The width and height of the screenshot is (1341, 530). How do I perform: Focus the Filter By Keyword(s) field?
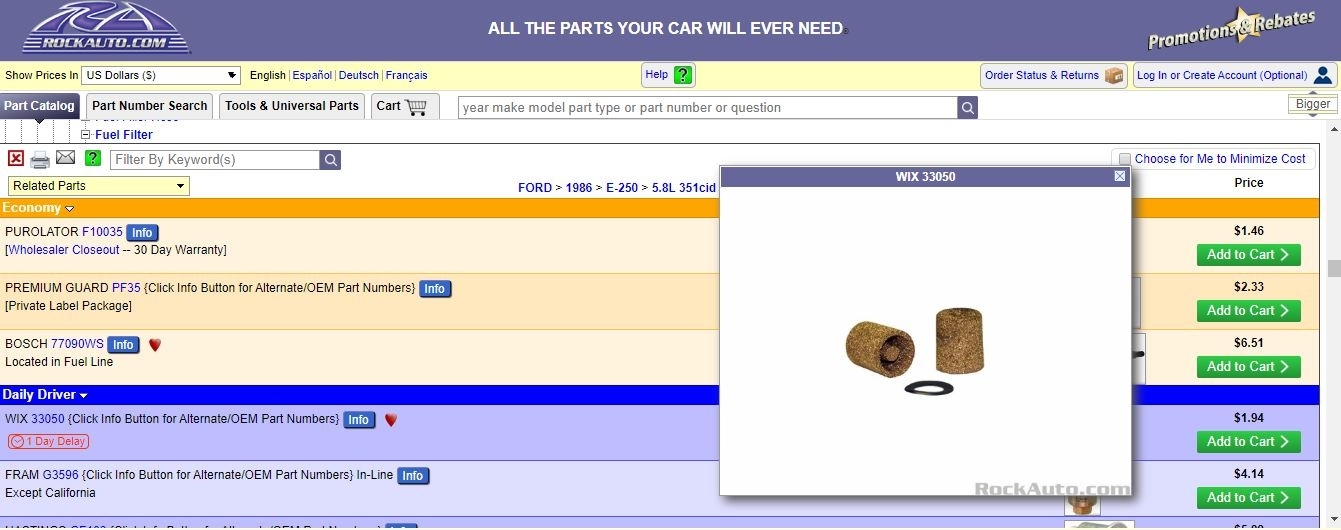coord(215,160)
